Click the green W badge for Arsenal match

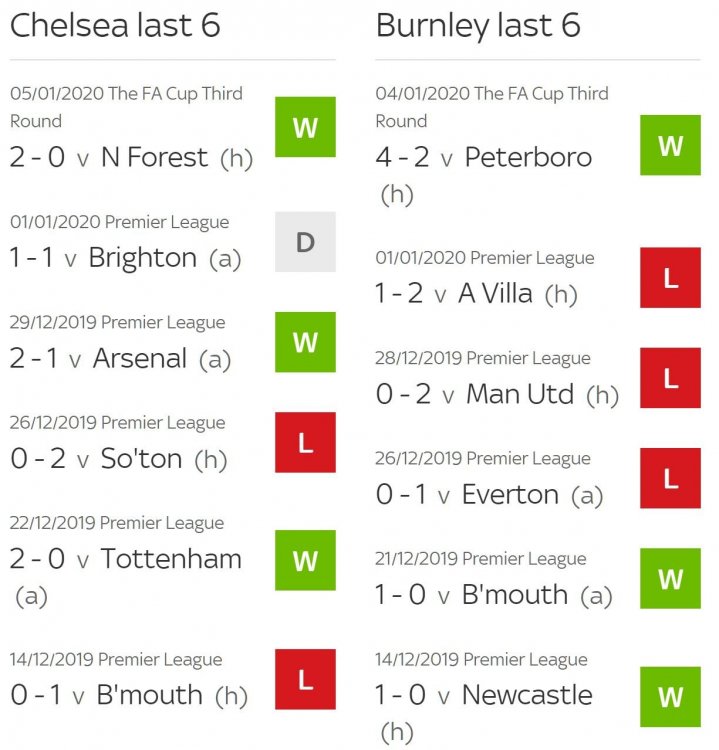click(305, 342)
